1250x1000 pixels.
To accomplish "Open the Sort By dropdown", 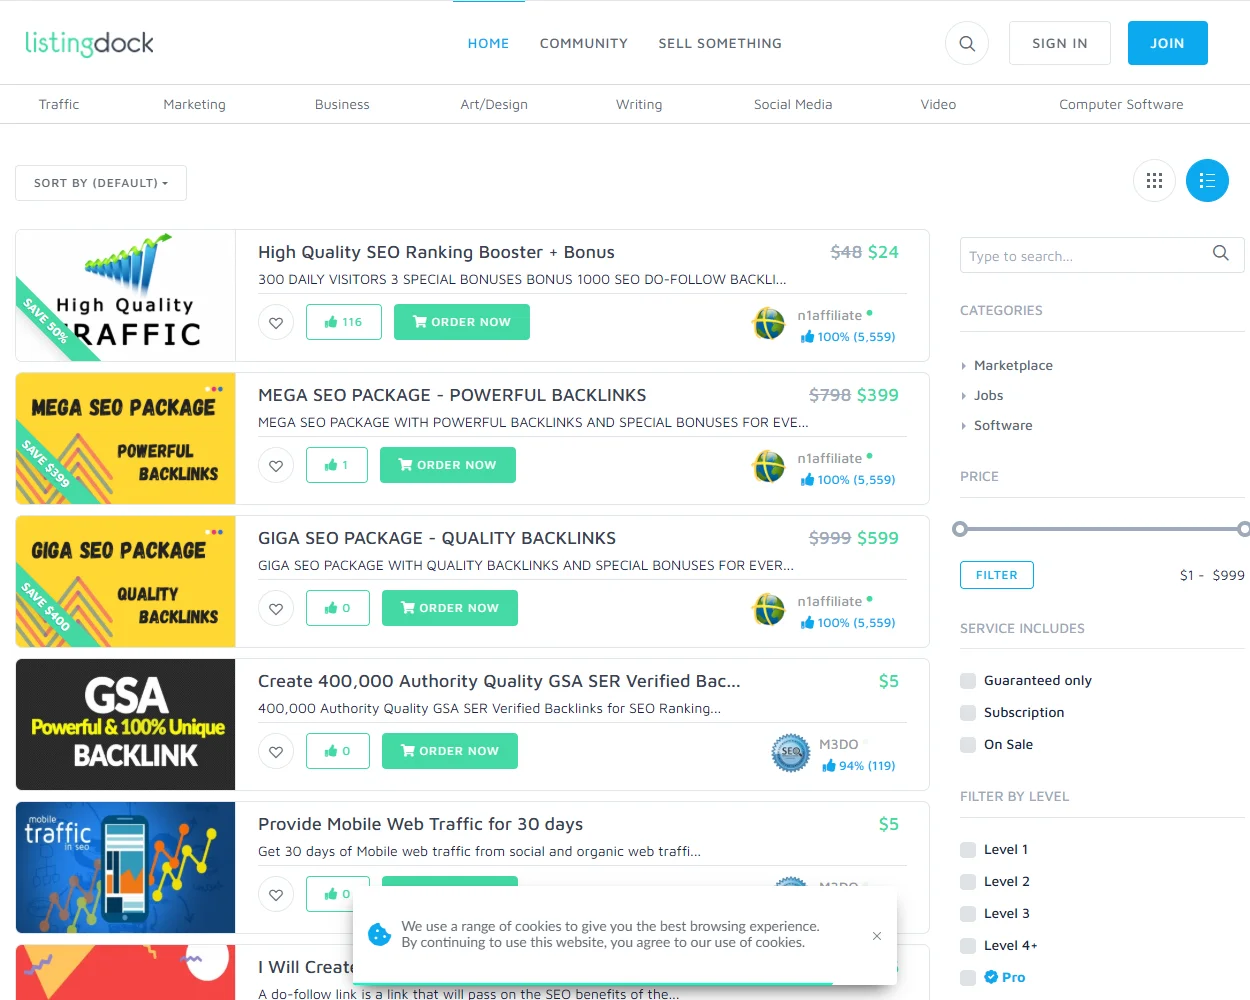I will coord(100,183).
